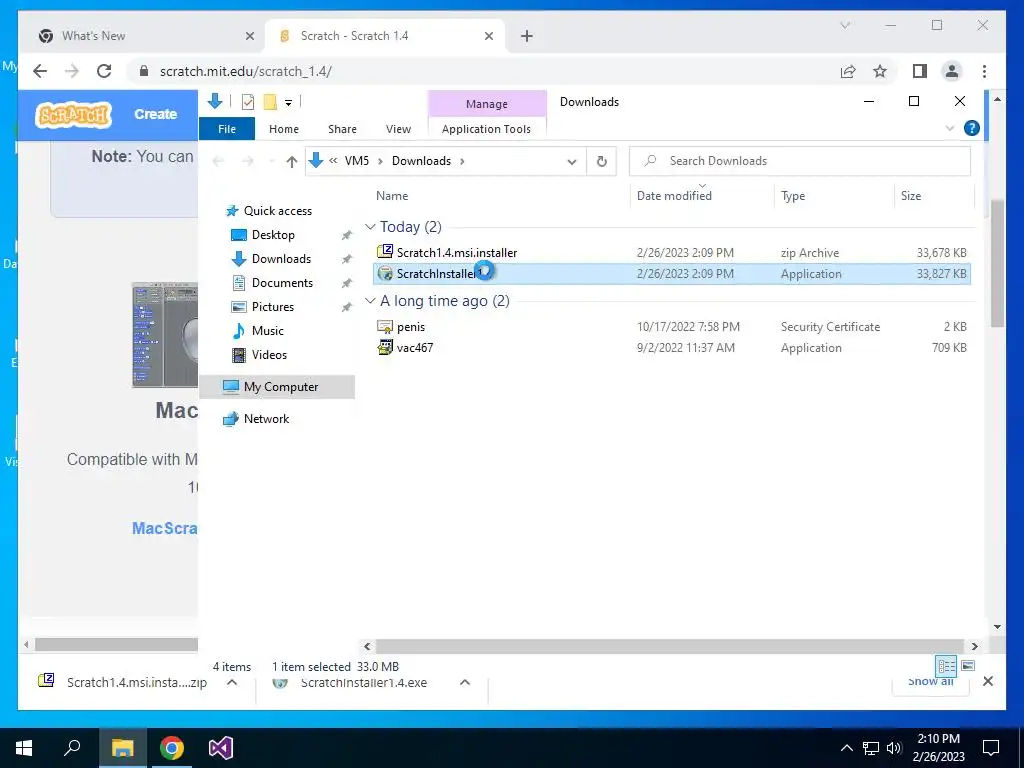Switch to large thumbnails view icon
Image resolution: width=1024 pixels, height=768 pixels.
pos(968,666)
